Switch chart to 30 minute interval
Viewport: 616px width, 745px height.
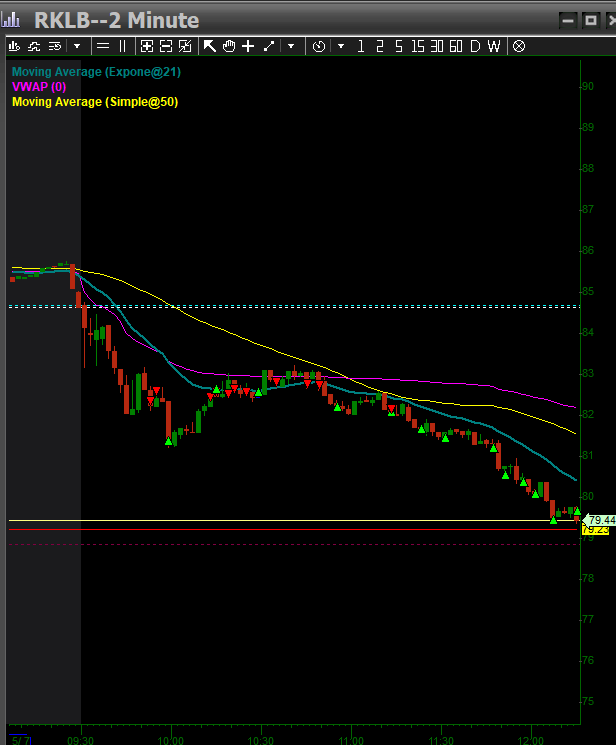[437, 46]
